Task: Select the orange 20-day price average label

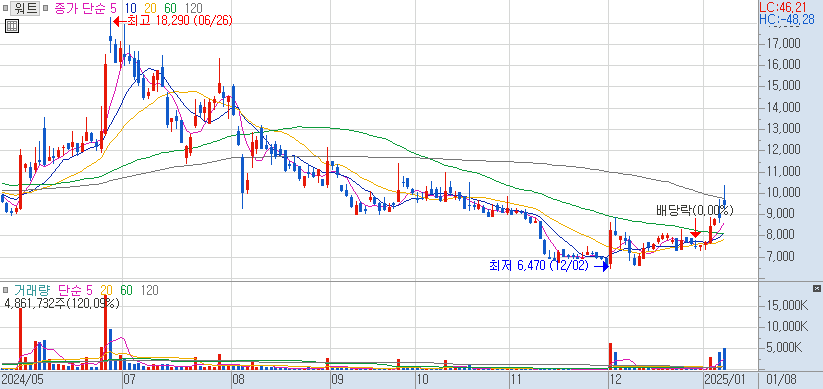Action: 151,8
